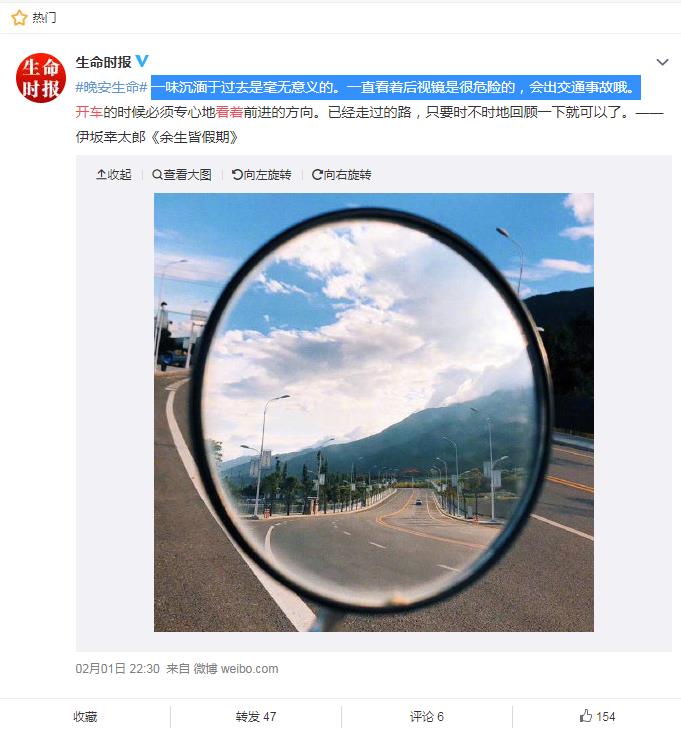Click the 收起 upward arrow icon
Viewport: 681px width, 735px height.
click(101, 175)
